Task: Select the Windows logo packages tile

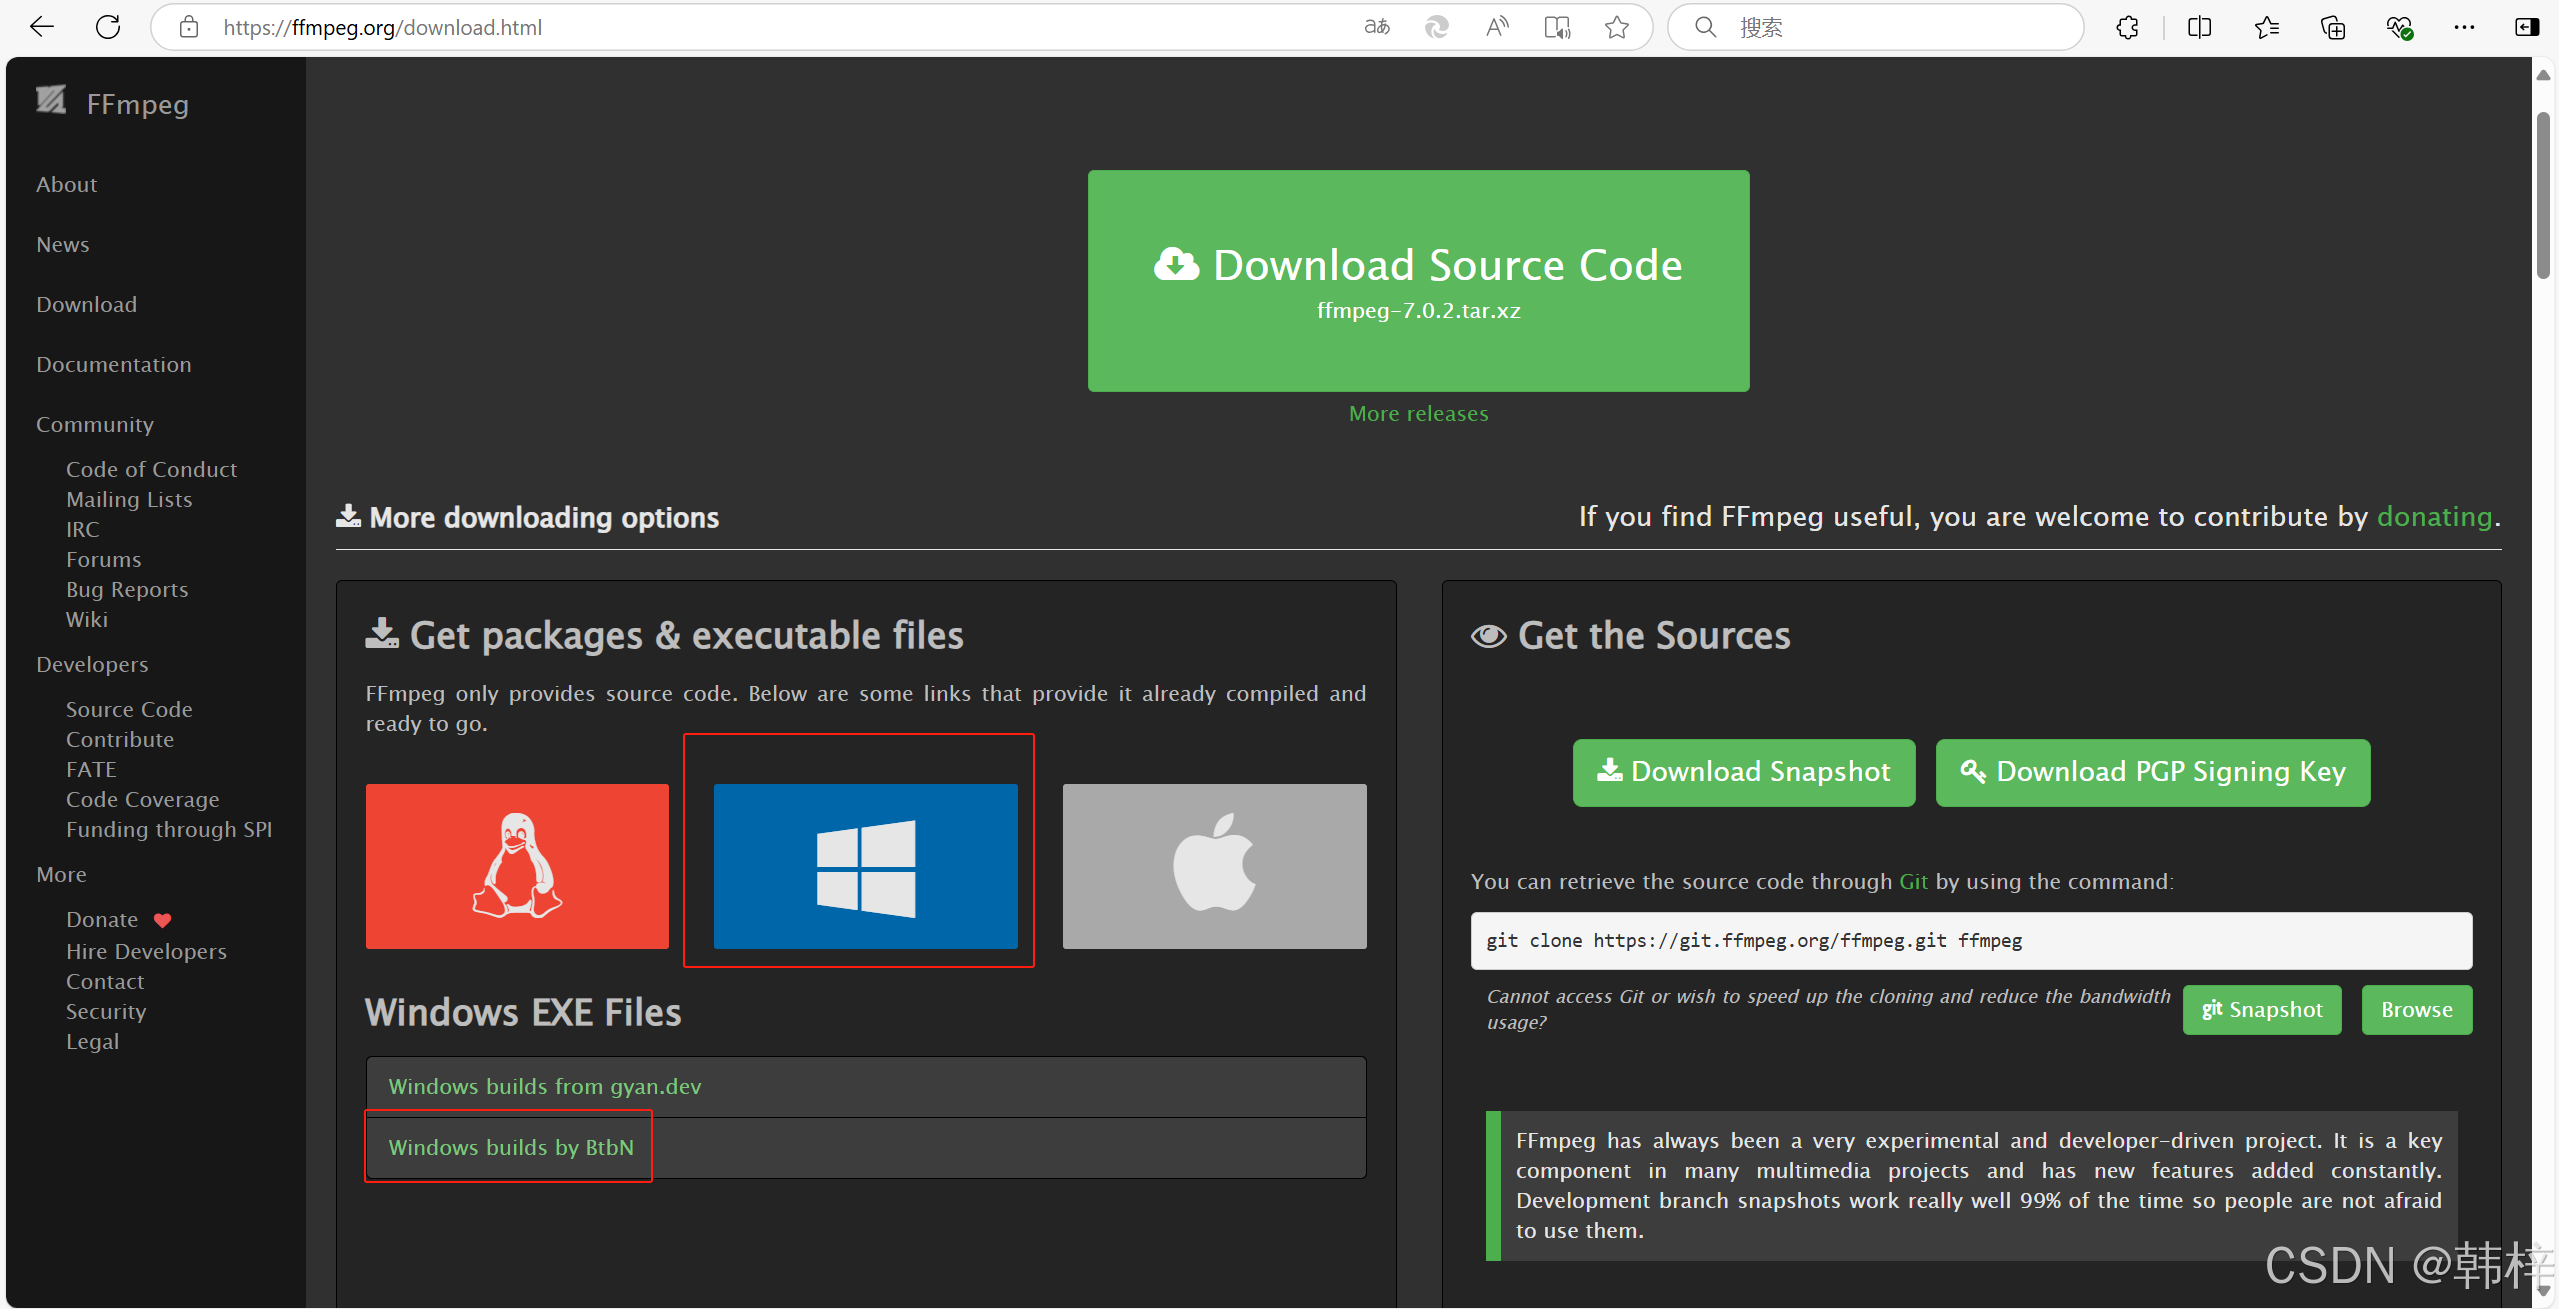Action: pos(866,866)
